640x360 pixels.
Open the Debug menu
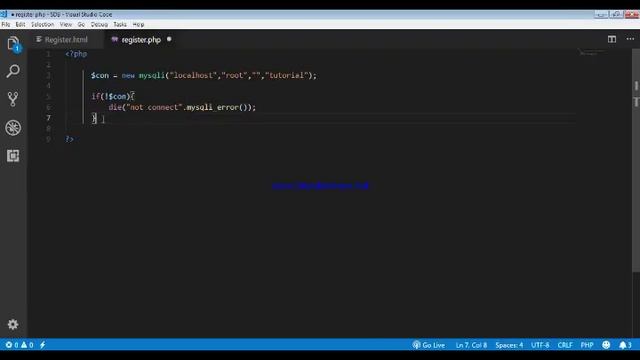(99, 24)
